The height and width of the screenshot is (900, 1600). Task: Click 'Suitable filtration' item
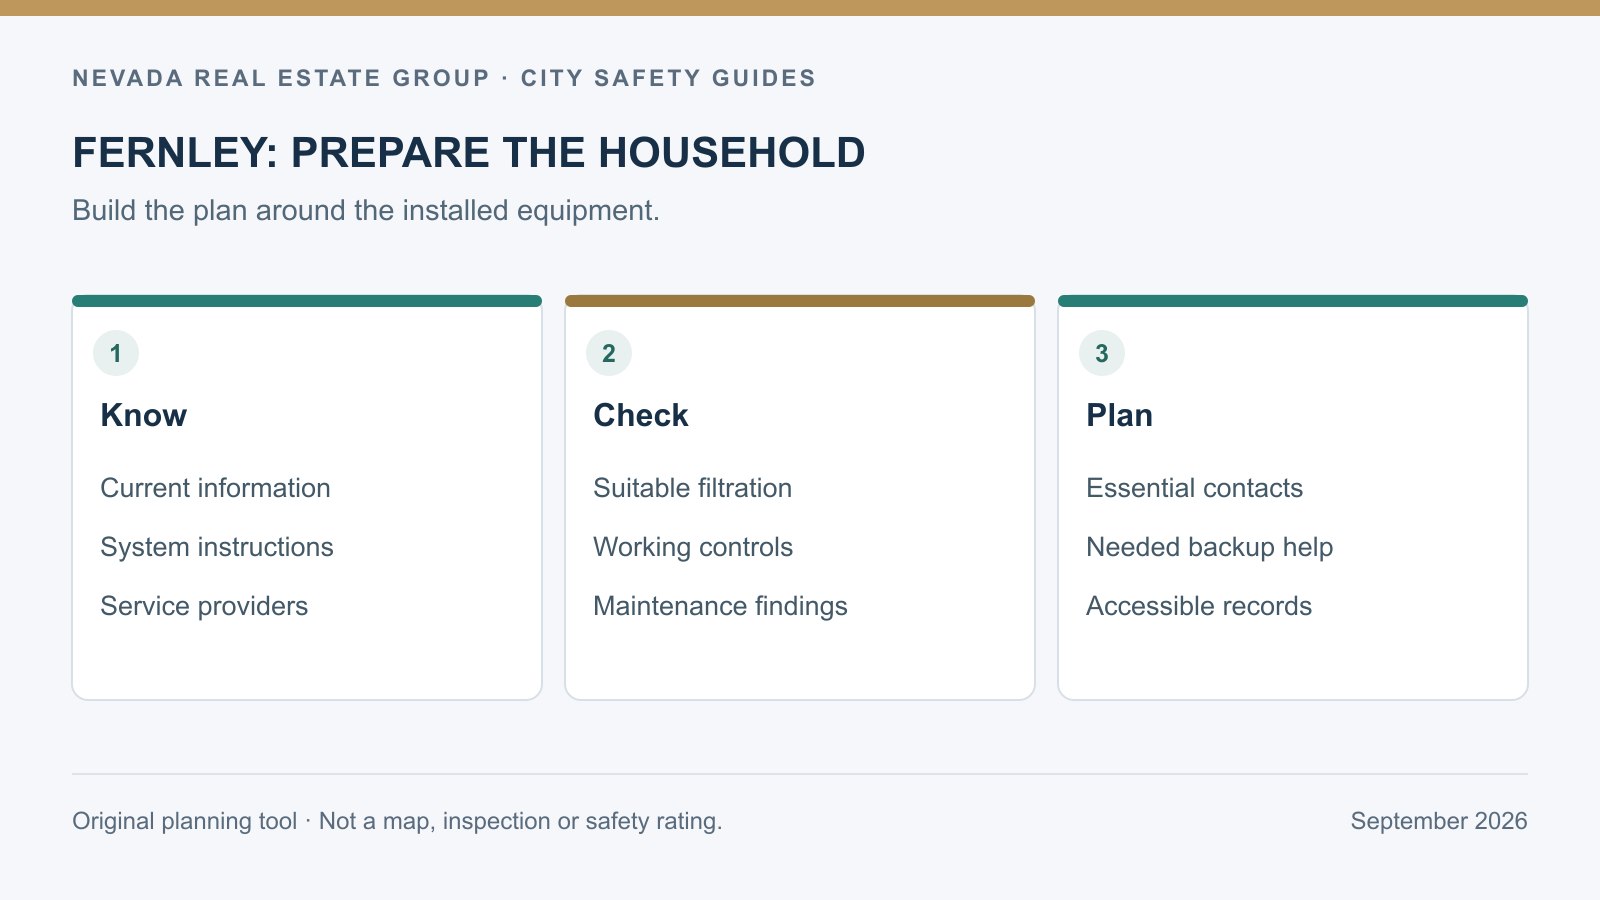pyautogui.click(x=692, y=488)
